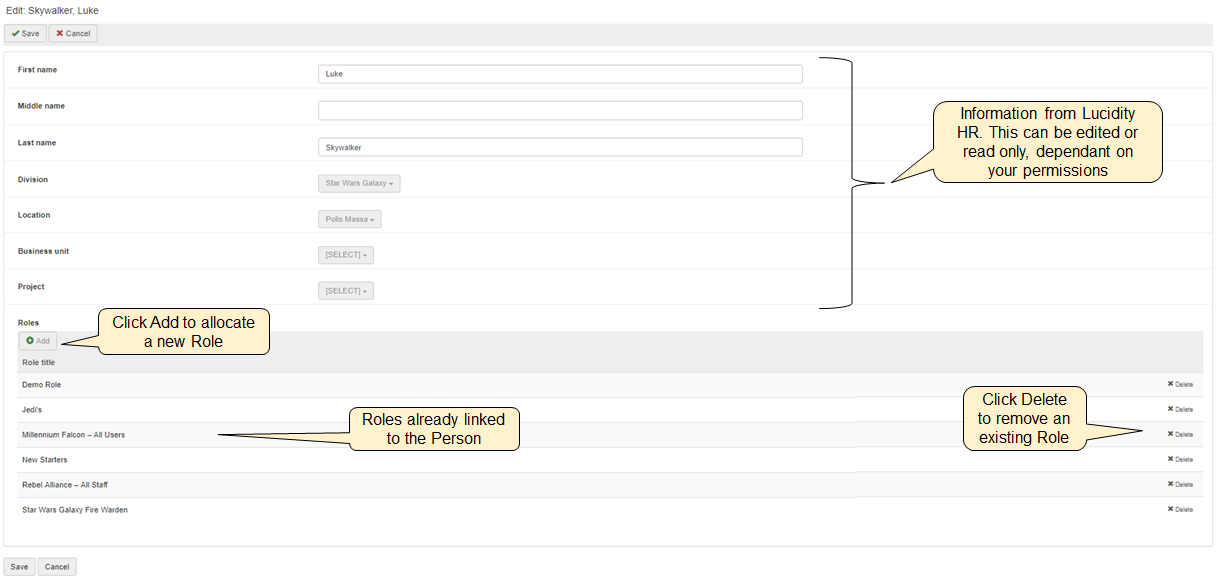Focus the empty Middle name field
Image resolution: width=1220 pixels, height=582 pixels.
point(560,110)
